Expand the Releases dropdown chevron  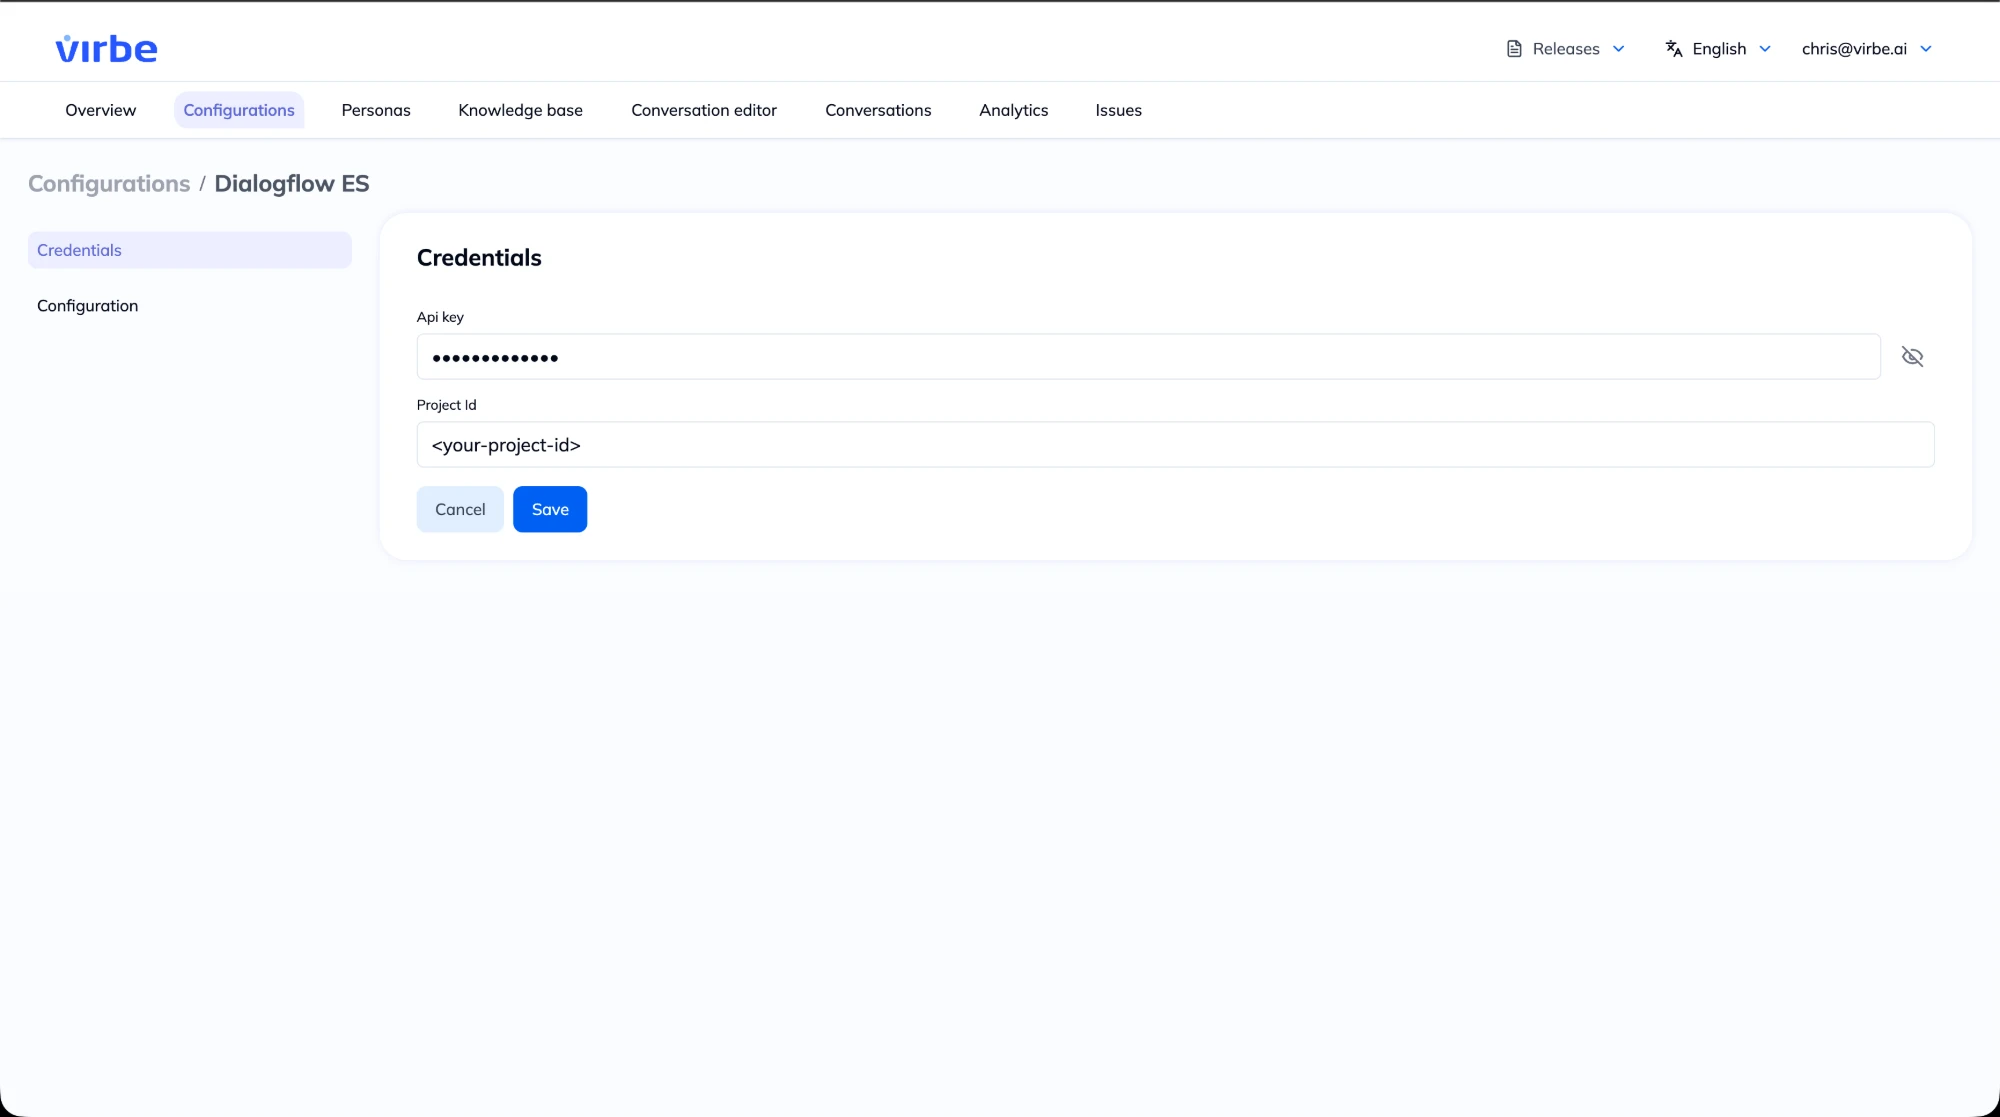tap(1619, 49)
